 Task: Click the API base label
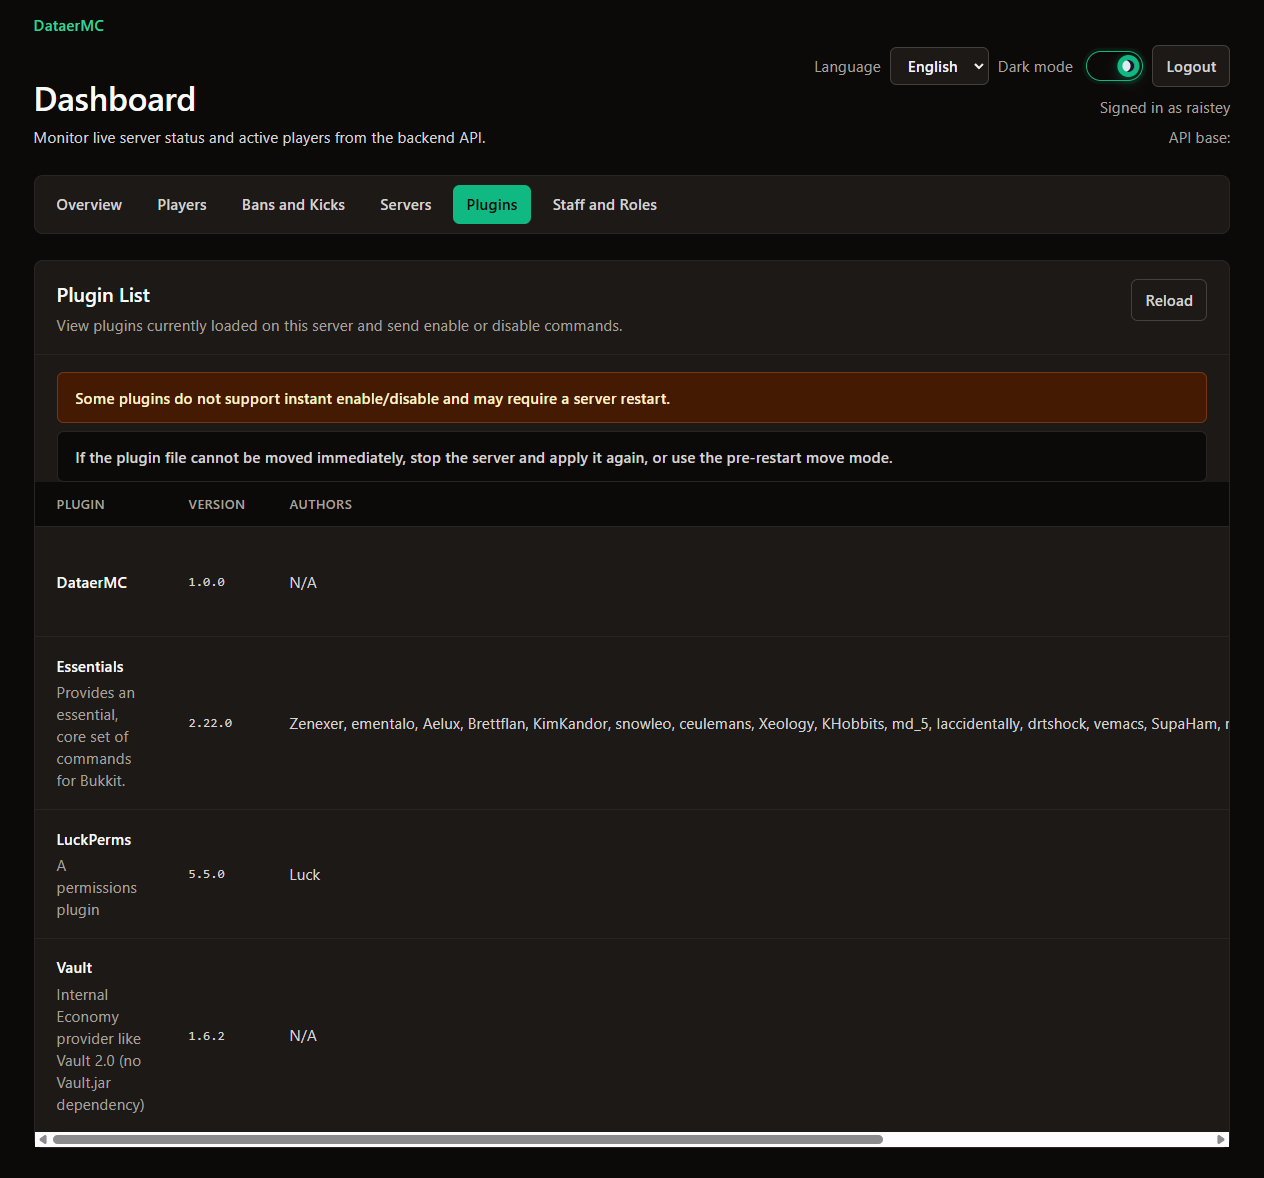[x=1199, y=138]
